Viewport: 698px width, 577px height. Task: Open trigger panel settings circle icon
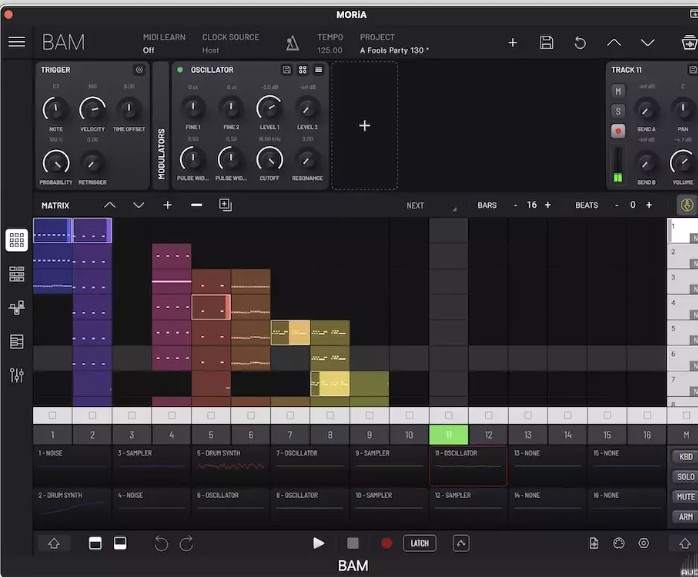tap(139, 70)
